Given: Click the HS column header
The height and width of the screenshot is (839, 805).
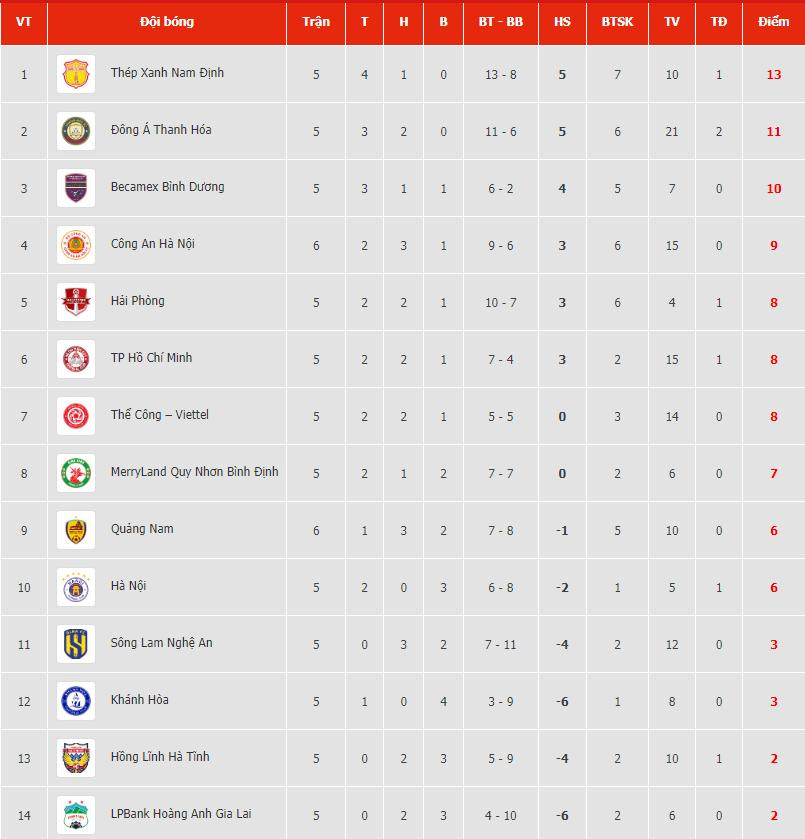Looking at the screenshot, I should click(x=562, y=21).
